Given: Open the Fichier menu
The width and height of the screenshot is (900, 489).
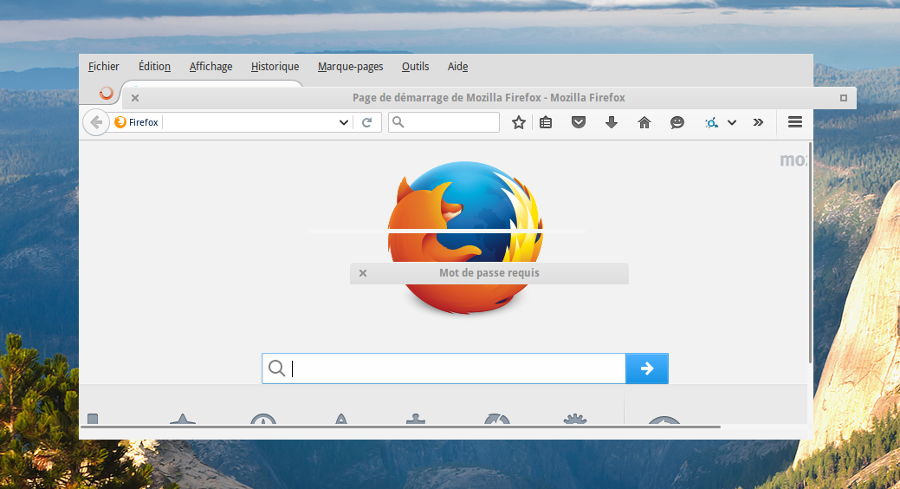Looking at the screenshot, I should point(103,67).
